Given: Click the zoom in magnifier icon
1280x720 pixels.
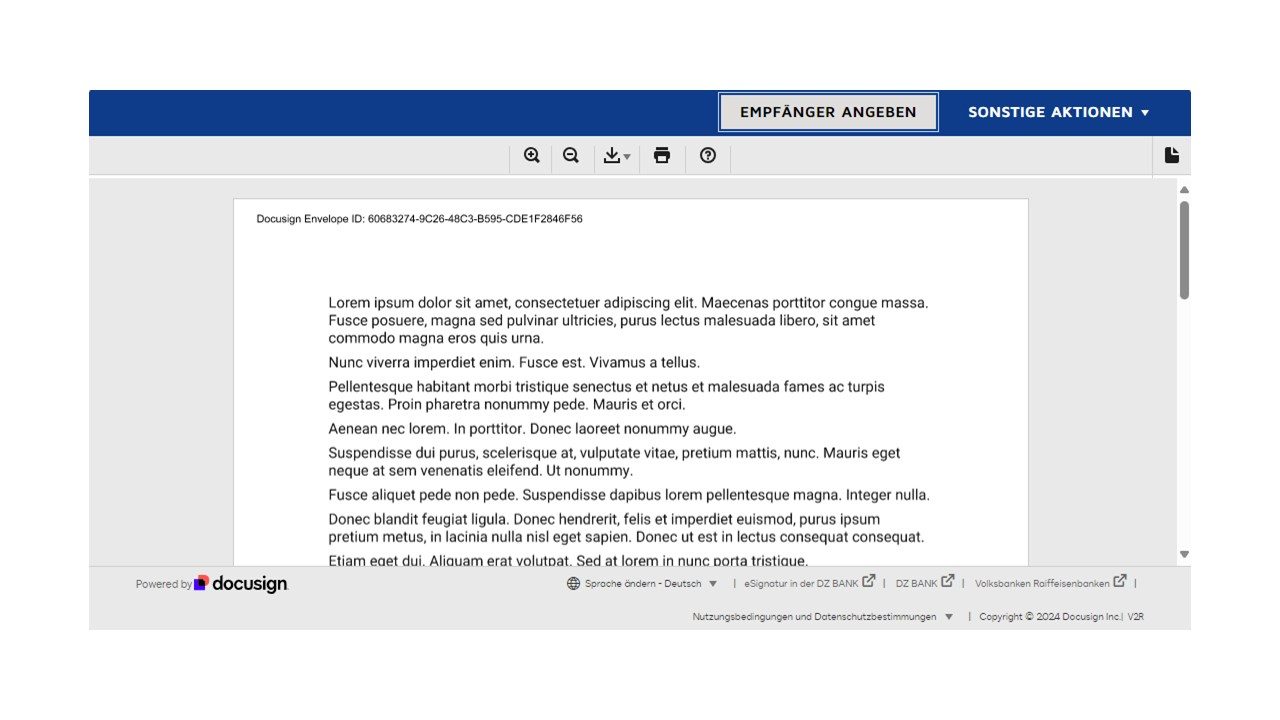Looking at the screenshot, I should [x=532, y=156].
